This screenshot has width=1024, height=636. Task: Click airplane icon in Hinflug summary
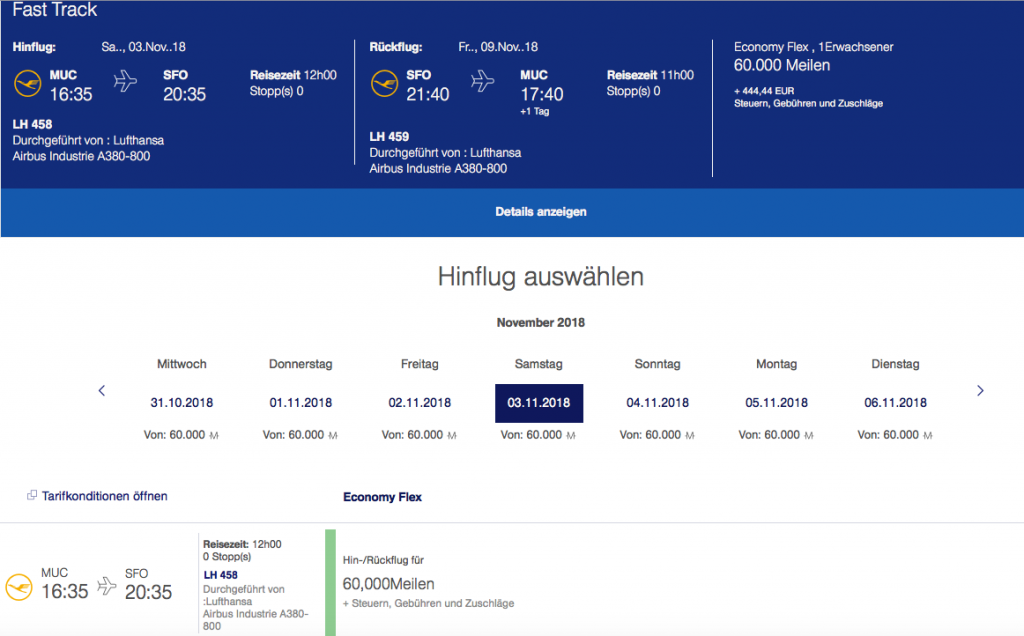(x=125, y=82)
